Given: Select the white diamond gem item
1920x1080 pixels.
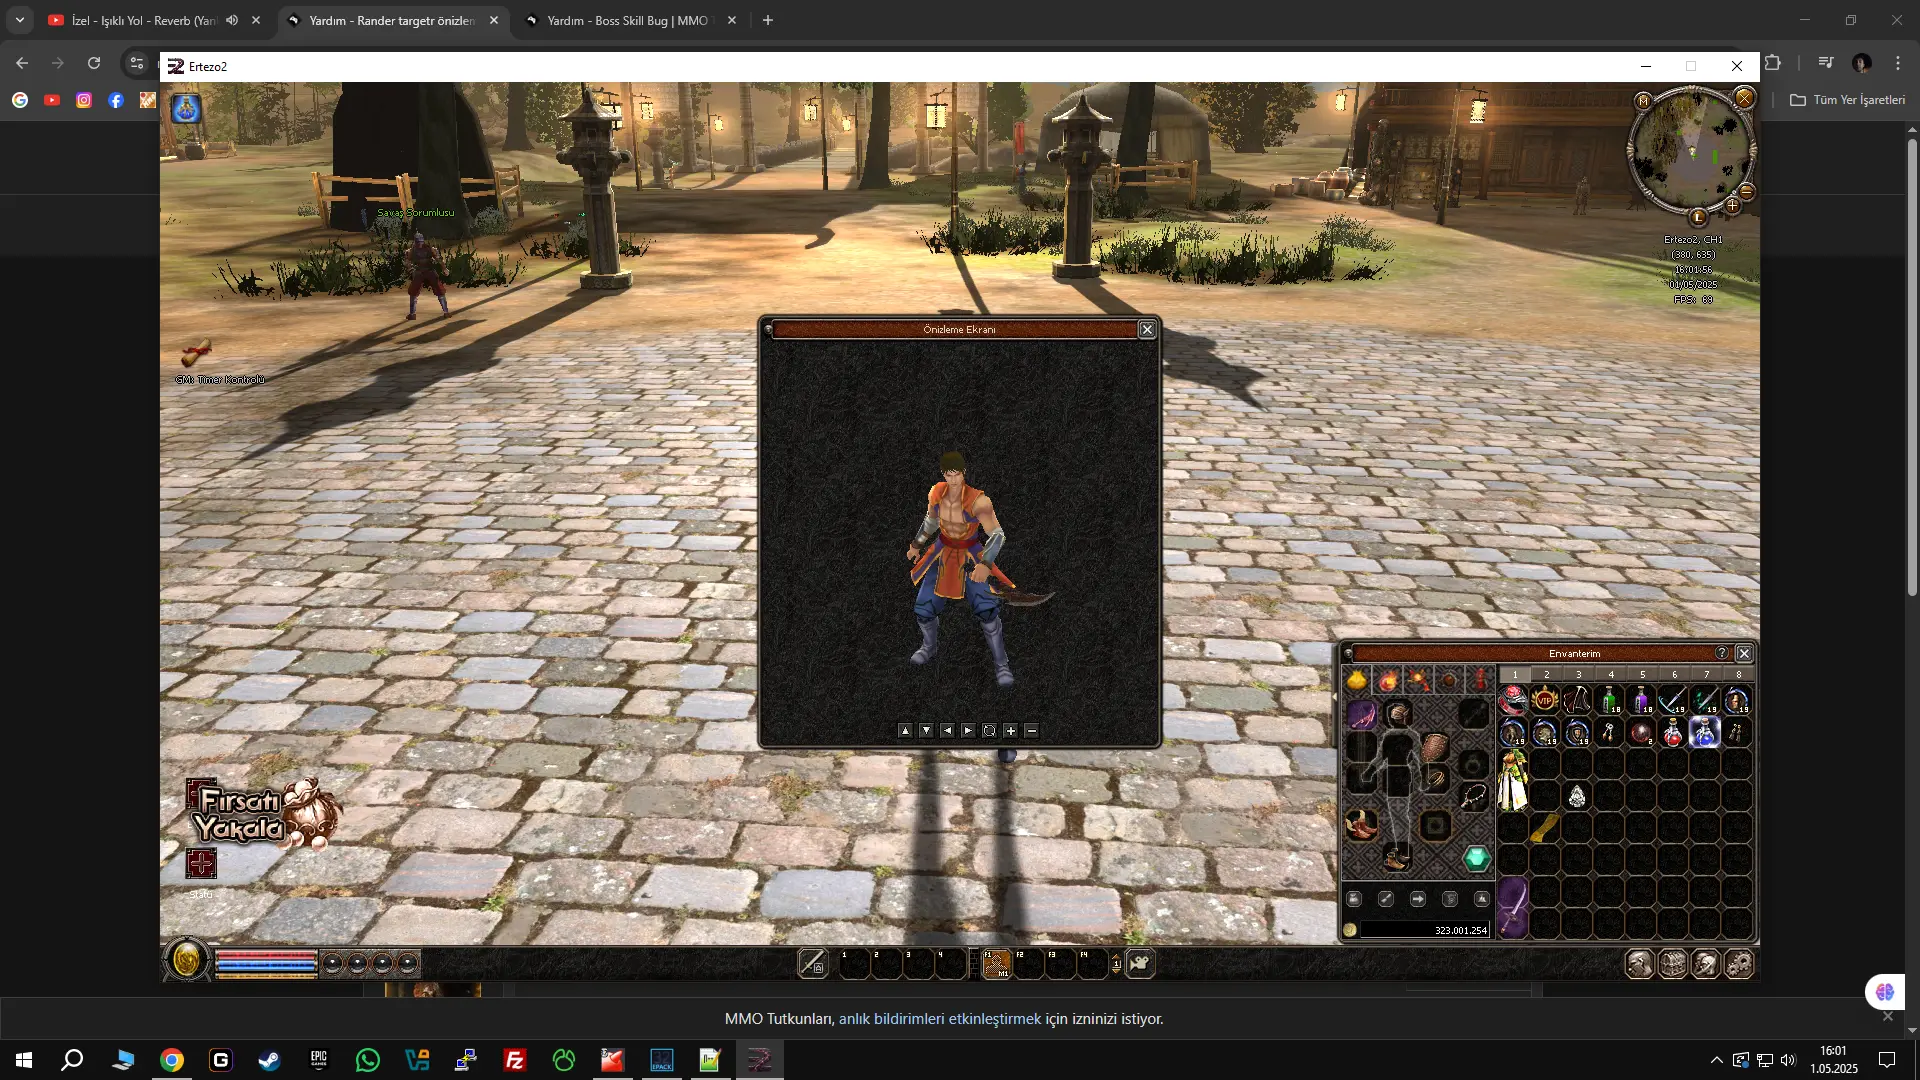Looking at the screenshot, I should point(1577,796).
